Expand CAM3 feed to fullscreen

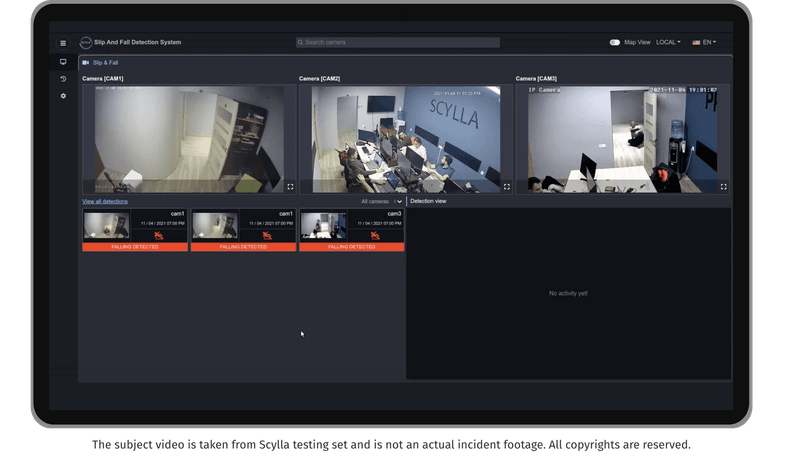point(723,187)
